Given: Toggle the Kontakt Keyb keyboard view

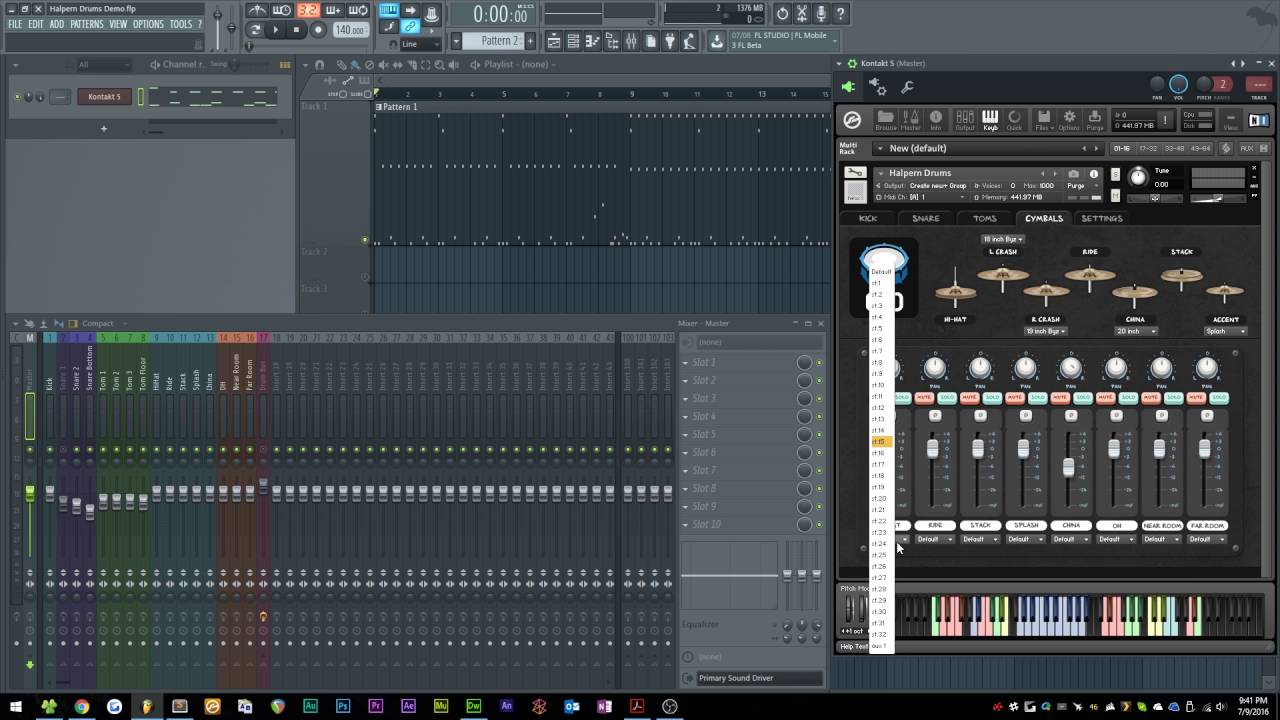Looking at the screenshot, I should coord(990,120).
